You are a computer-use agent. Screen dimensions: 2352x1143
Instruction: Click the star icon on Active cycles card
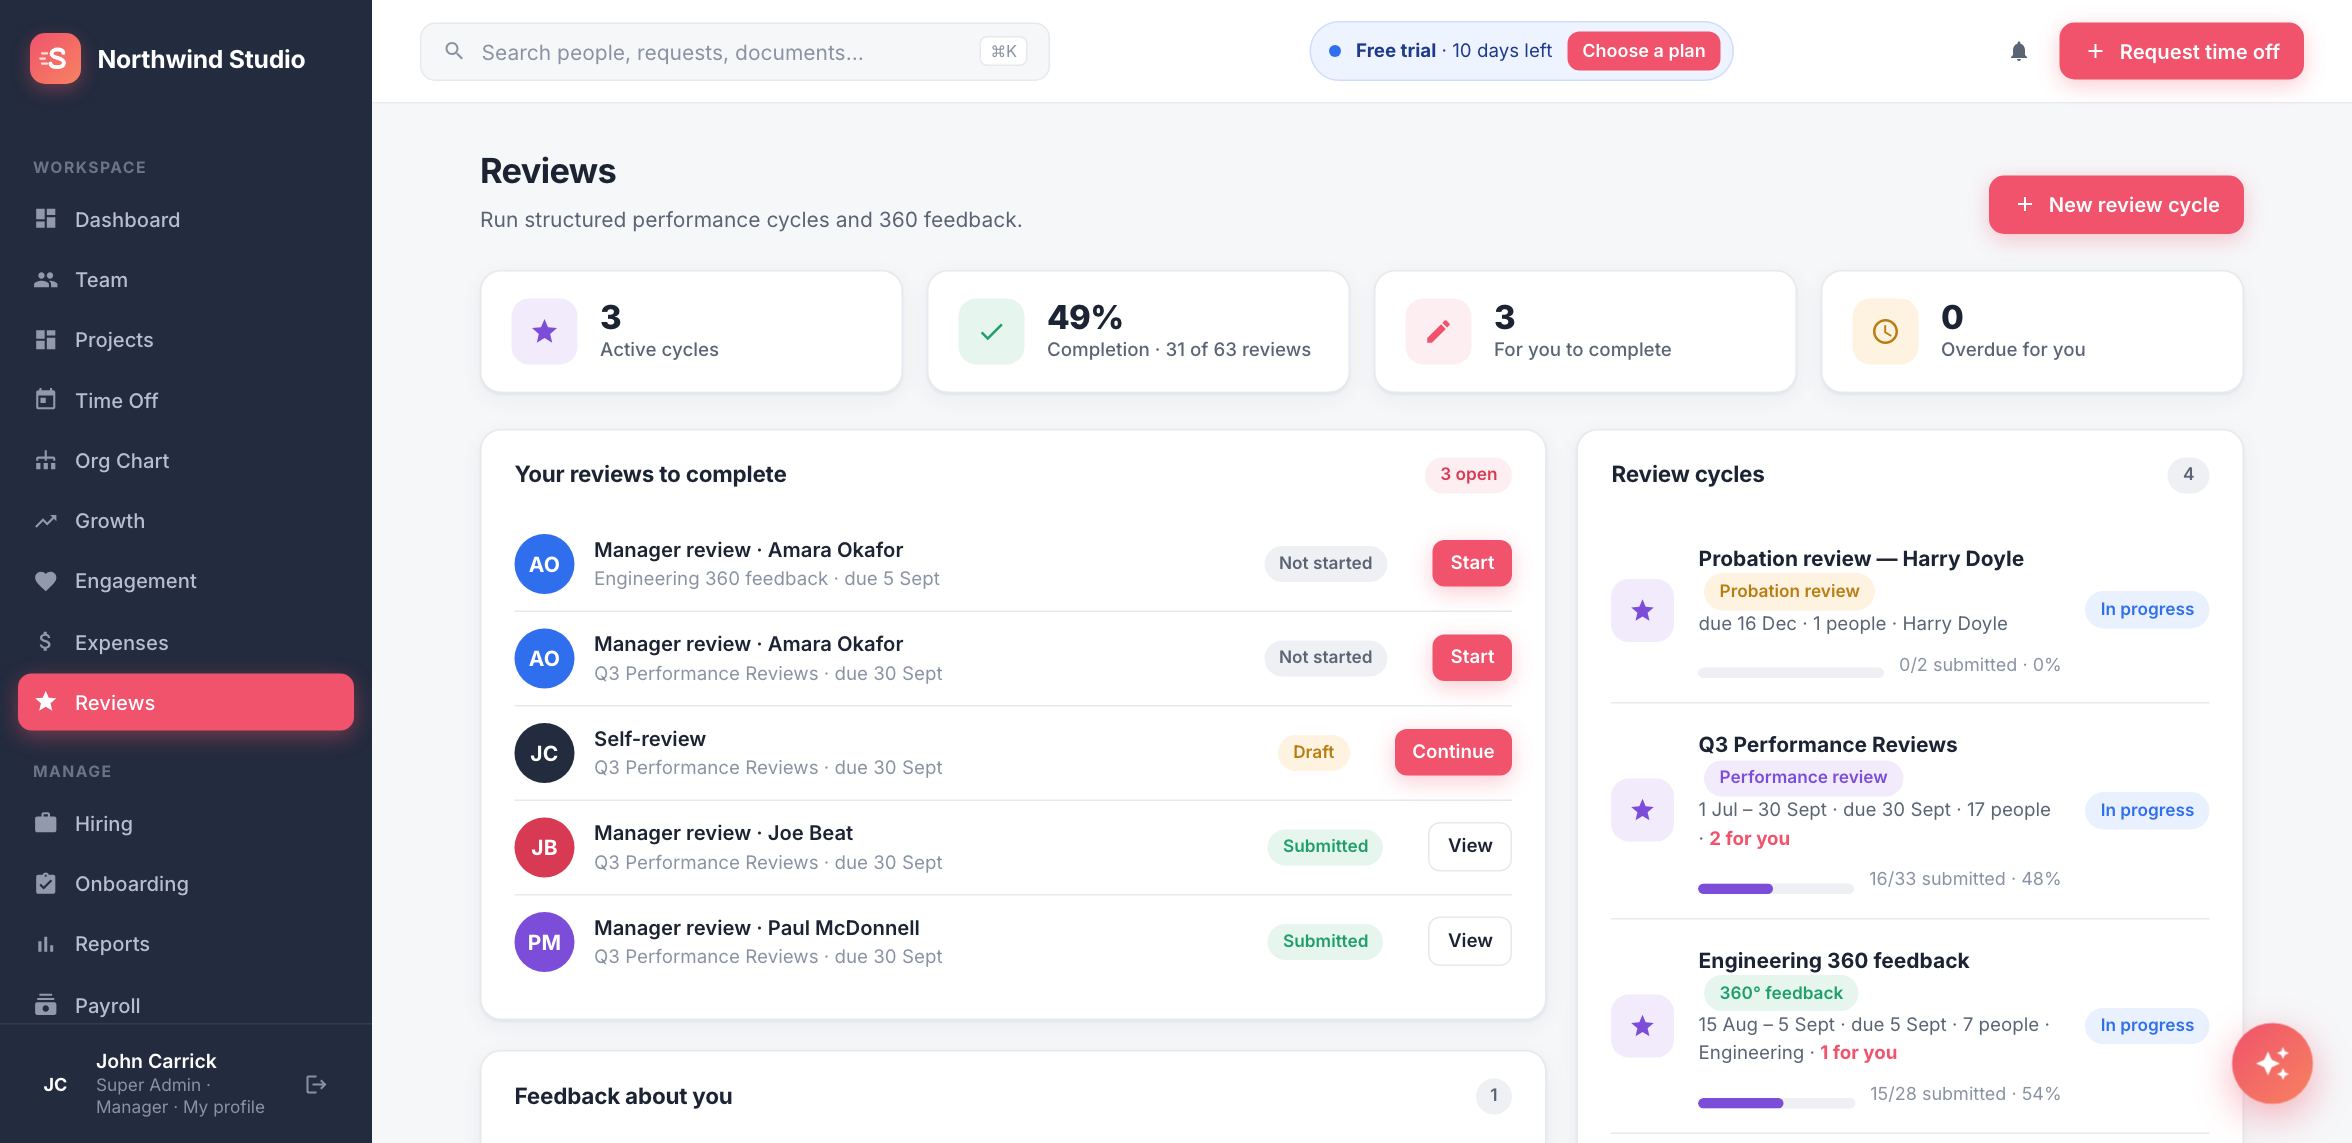tap(544, 331)
